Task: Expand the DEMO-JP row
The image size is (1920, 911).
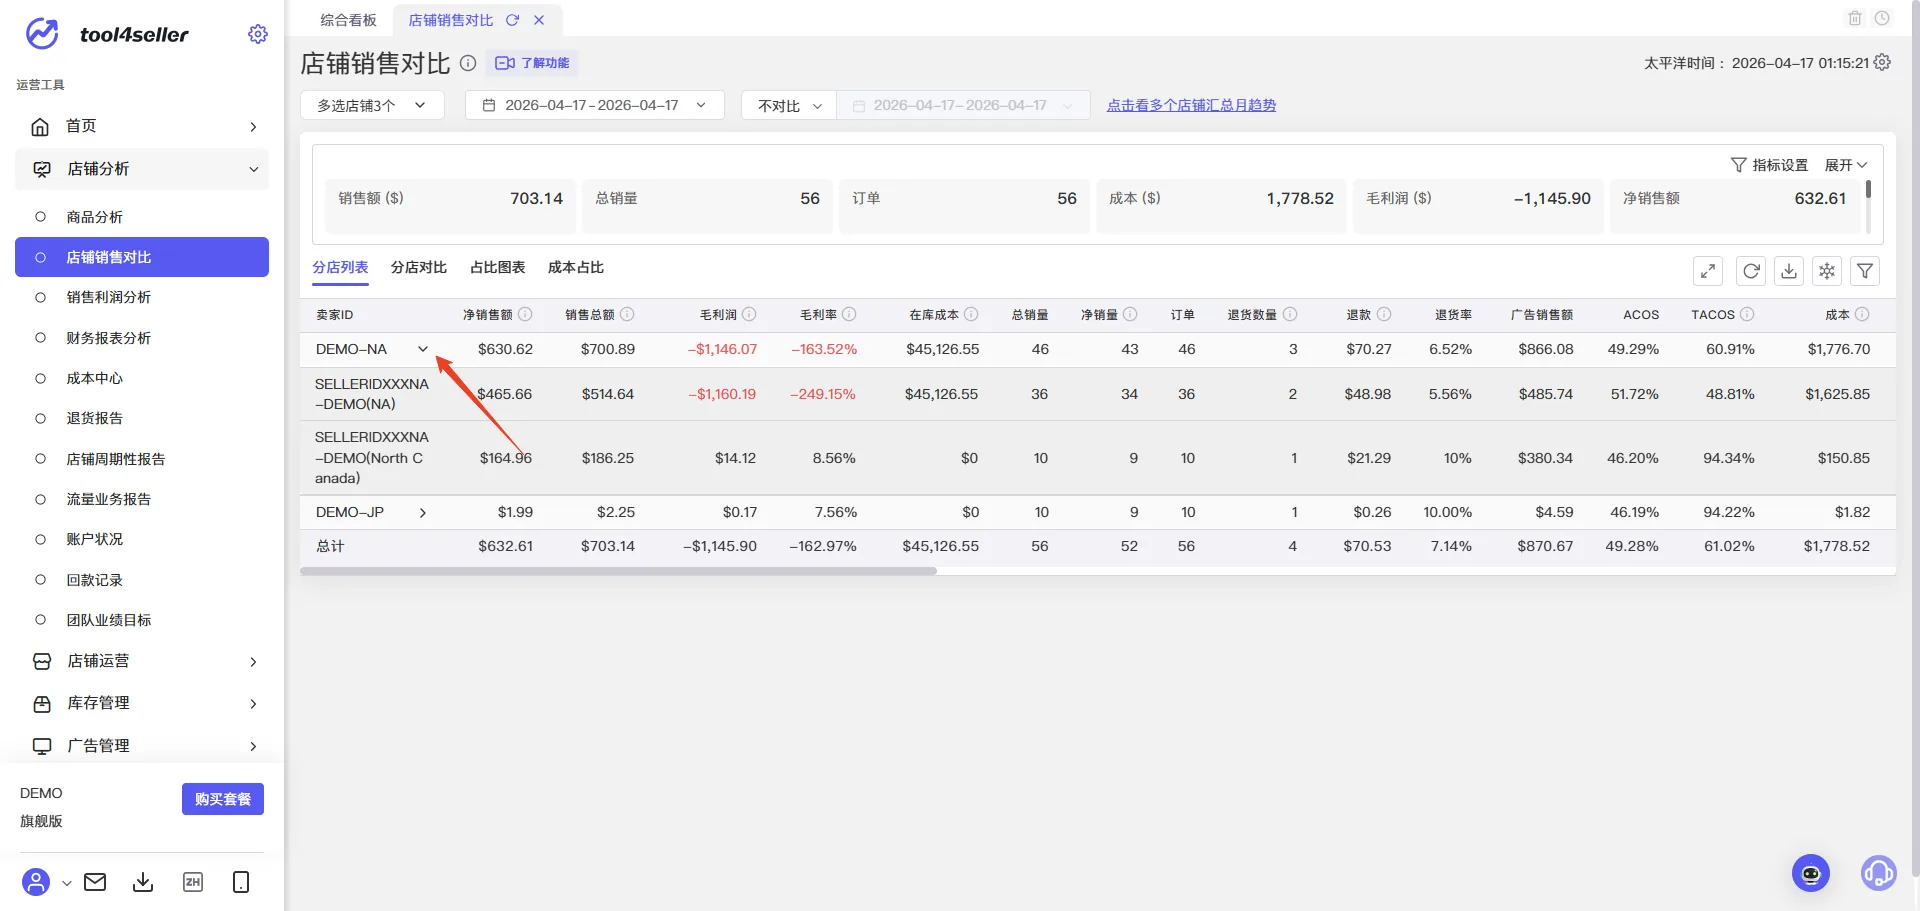Action: 423,512
